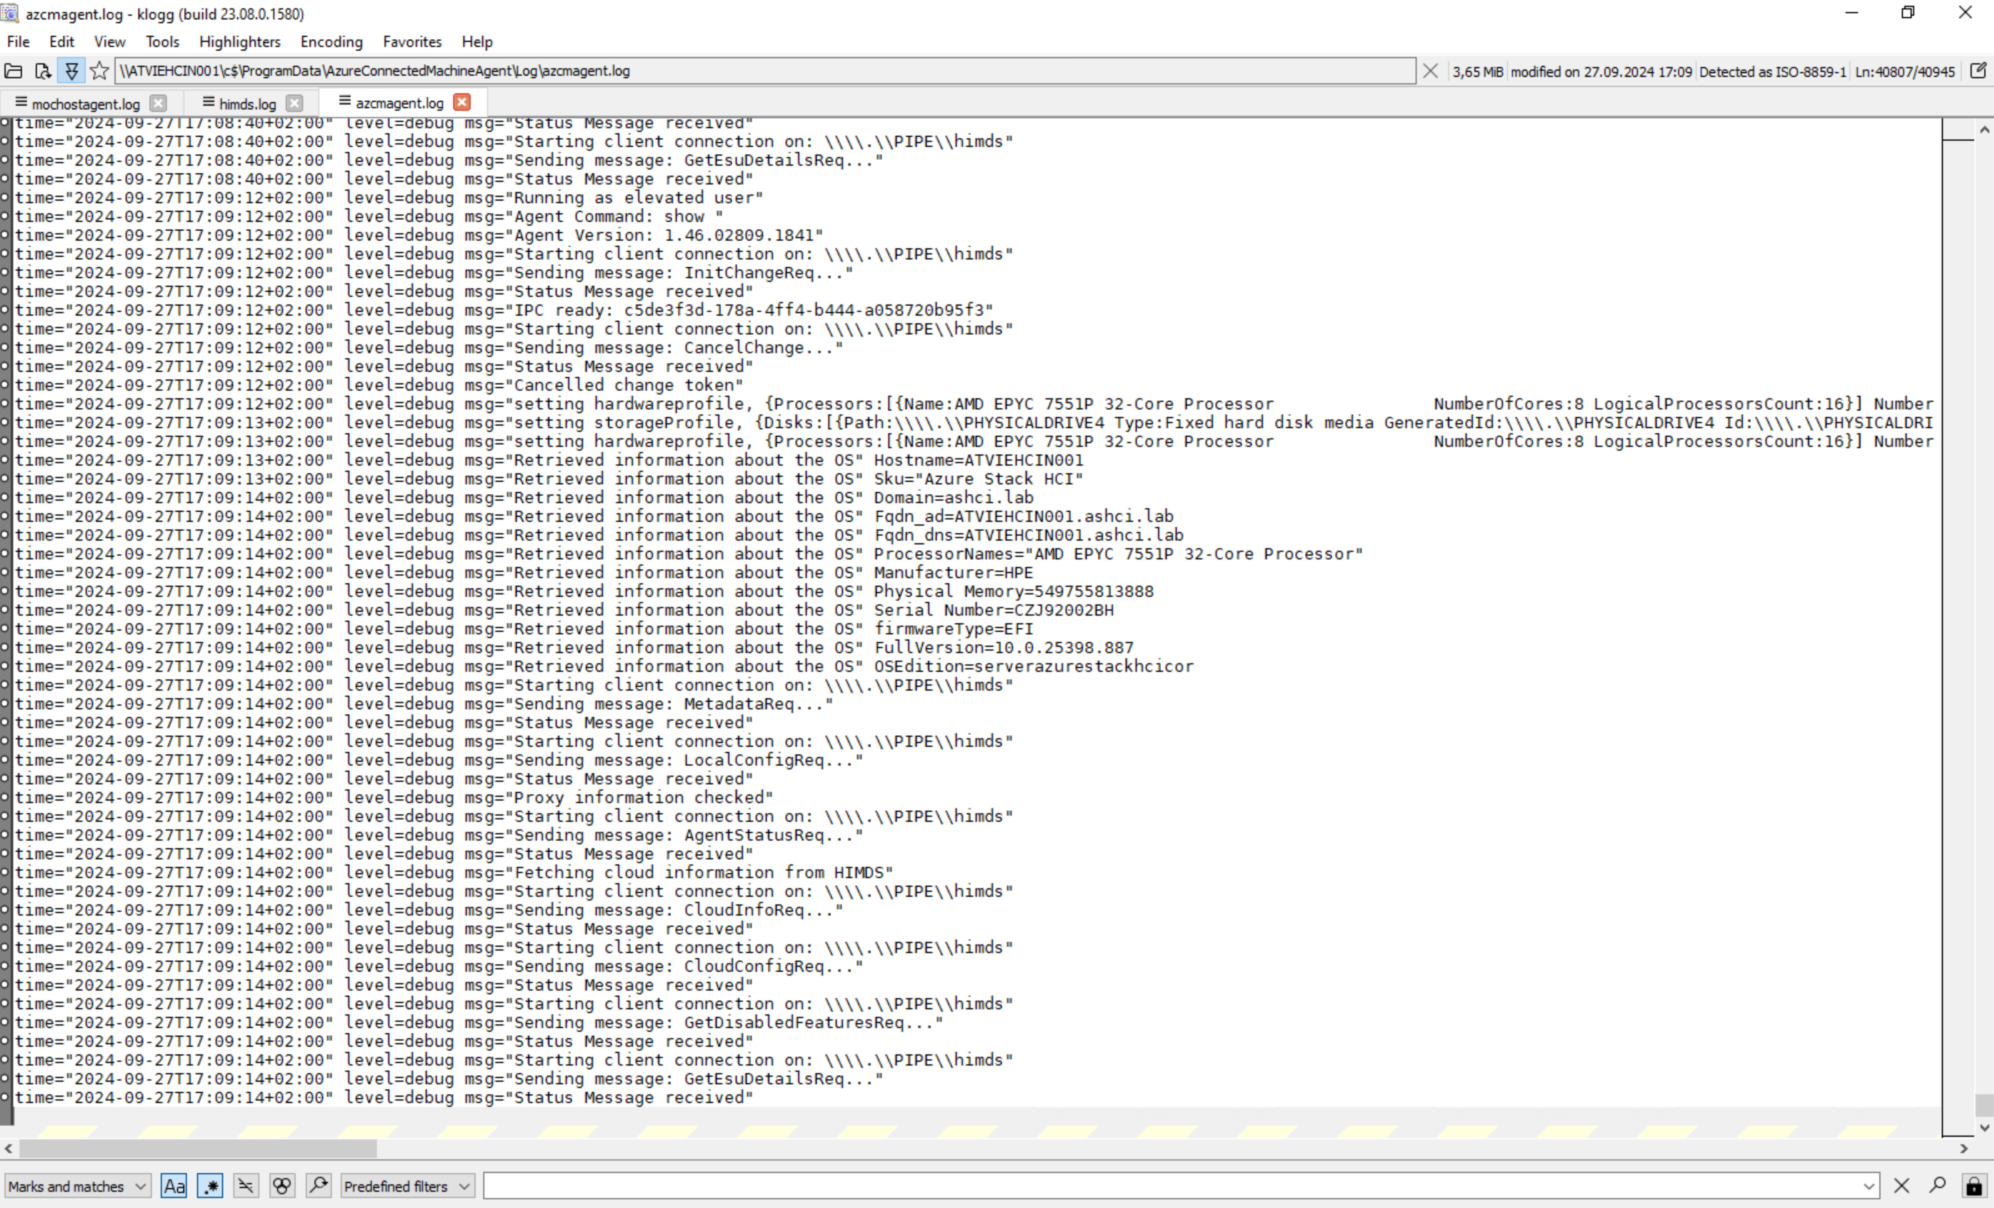Close the mochostagent.log tab
1994x1208 pixels.
click(x=158, y=103)
